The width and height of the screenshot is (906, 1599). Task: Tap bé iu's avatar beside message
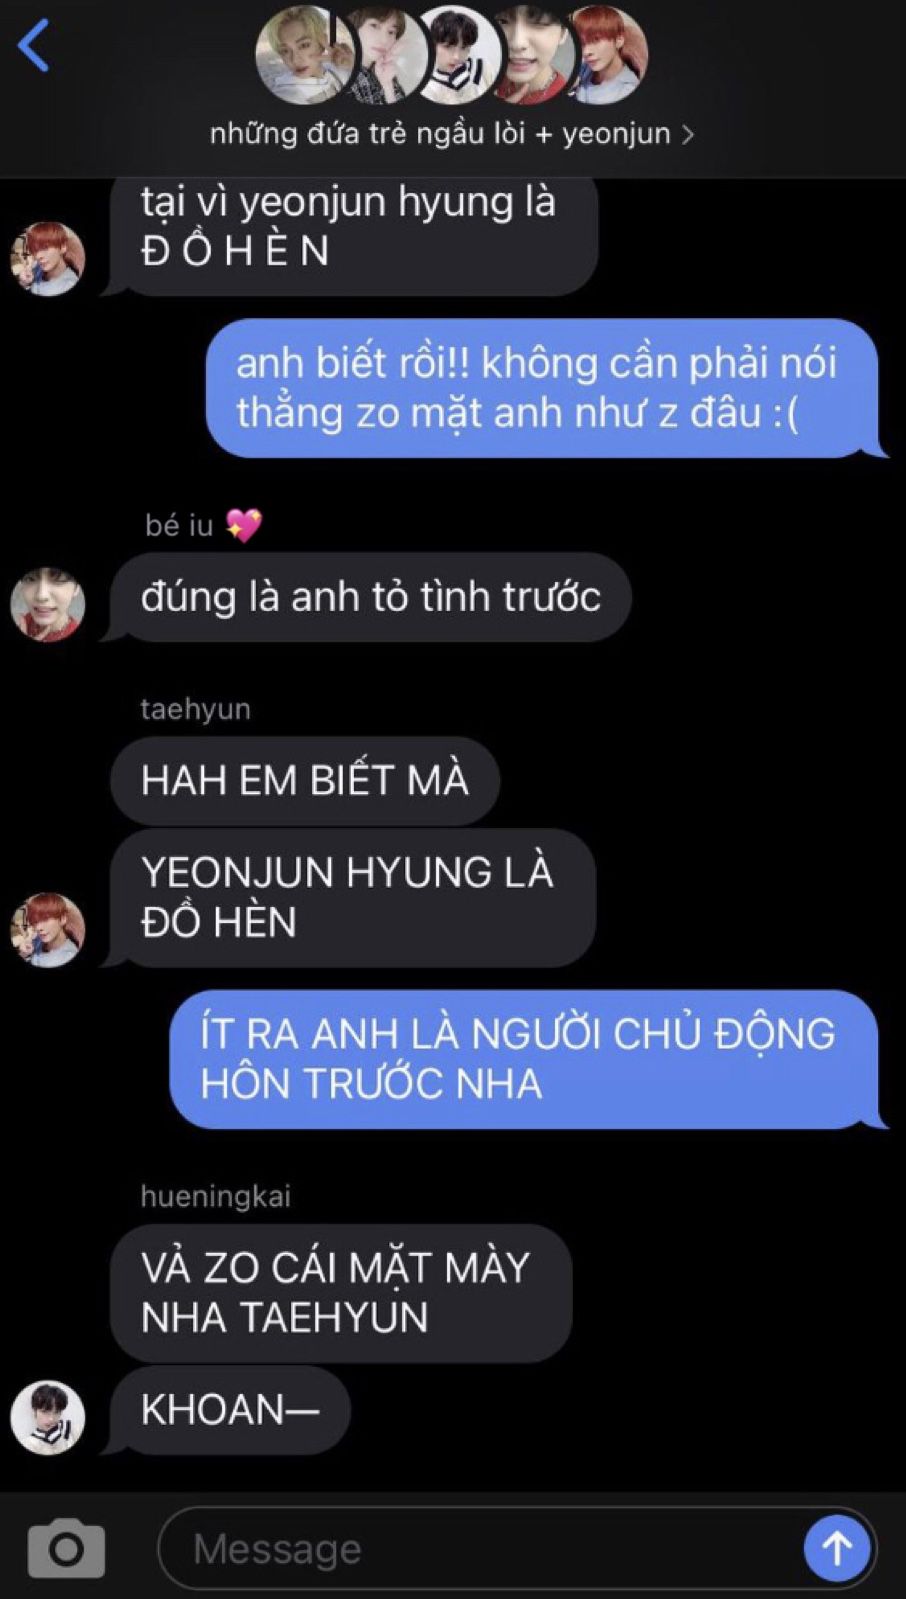[x=47, y=604]
